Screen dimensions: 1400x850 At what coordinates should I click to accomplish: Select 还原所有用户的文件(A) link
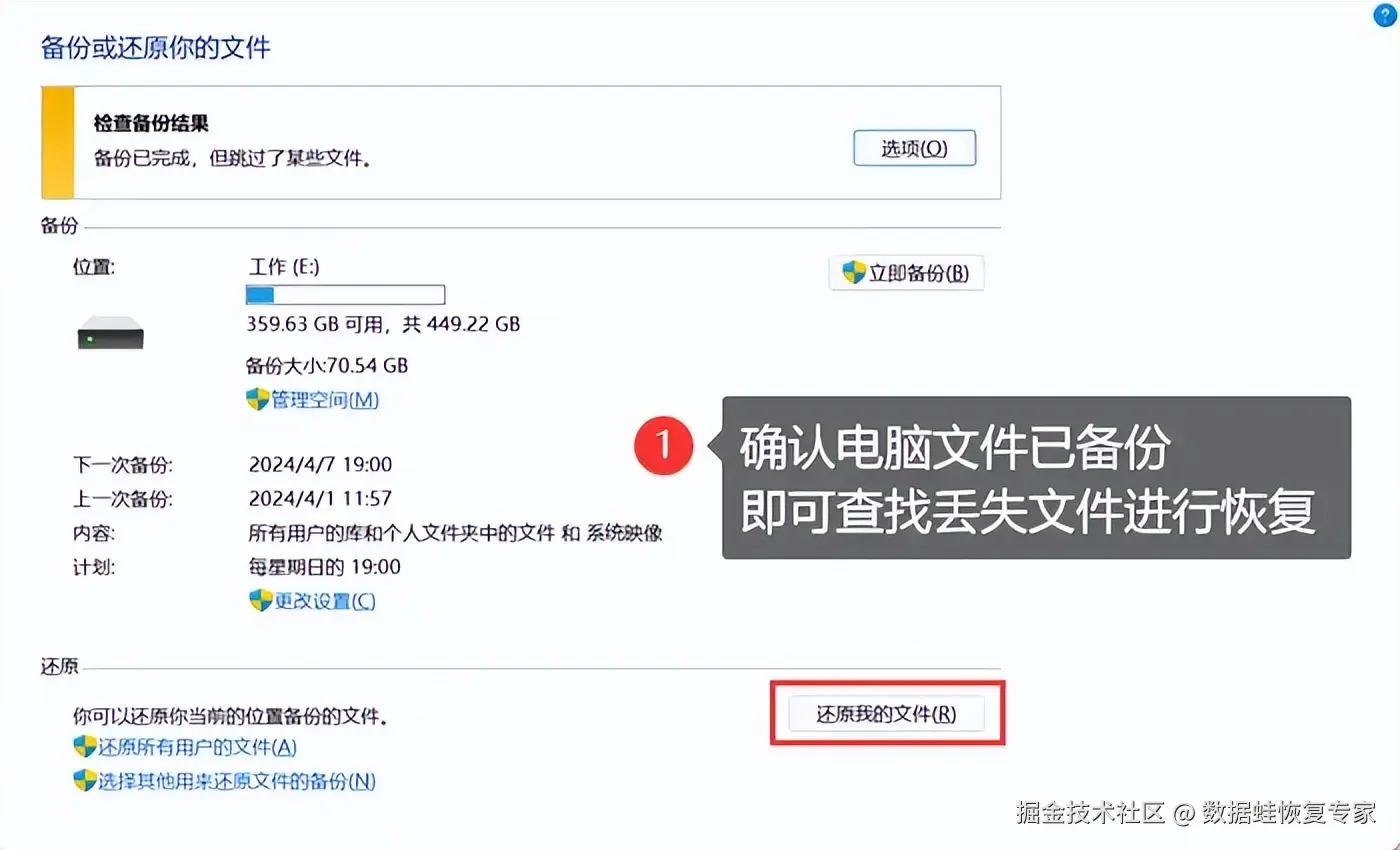198,747
